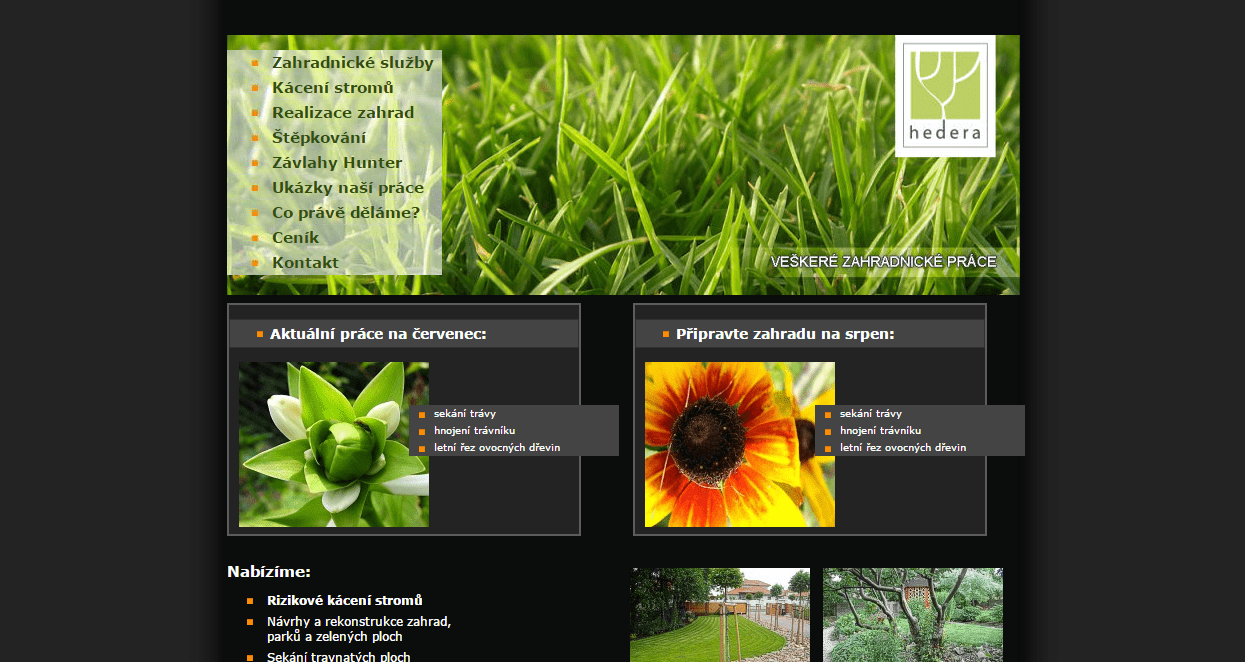The width and height of the screenshot is (1245, 662).
Task: Click the orange rudbeckia flower photo
Action: (740, 444)
